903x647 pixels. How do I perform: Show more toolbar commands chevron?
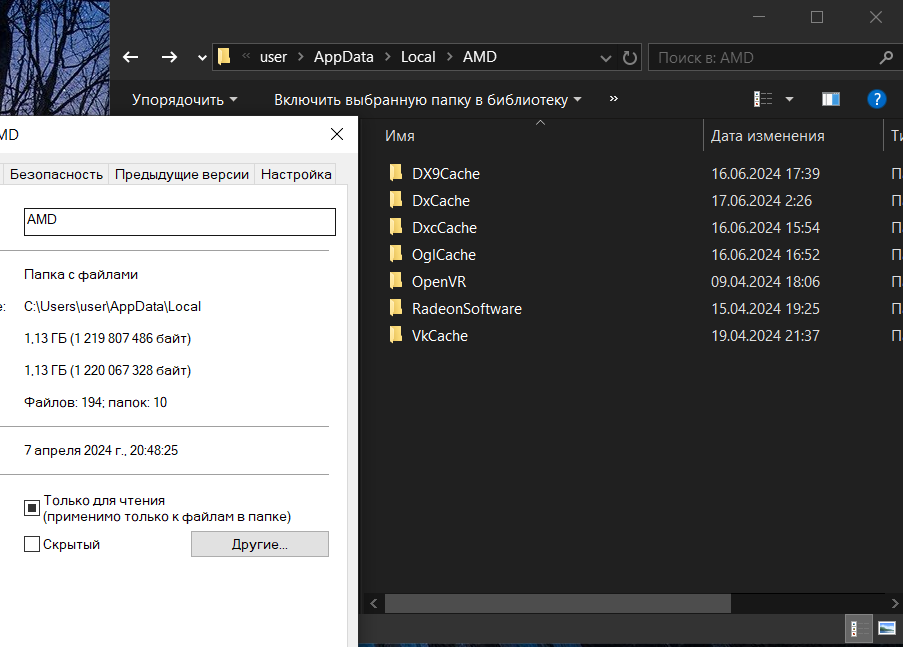[x=613, y=99]
